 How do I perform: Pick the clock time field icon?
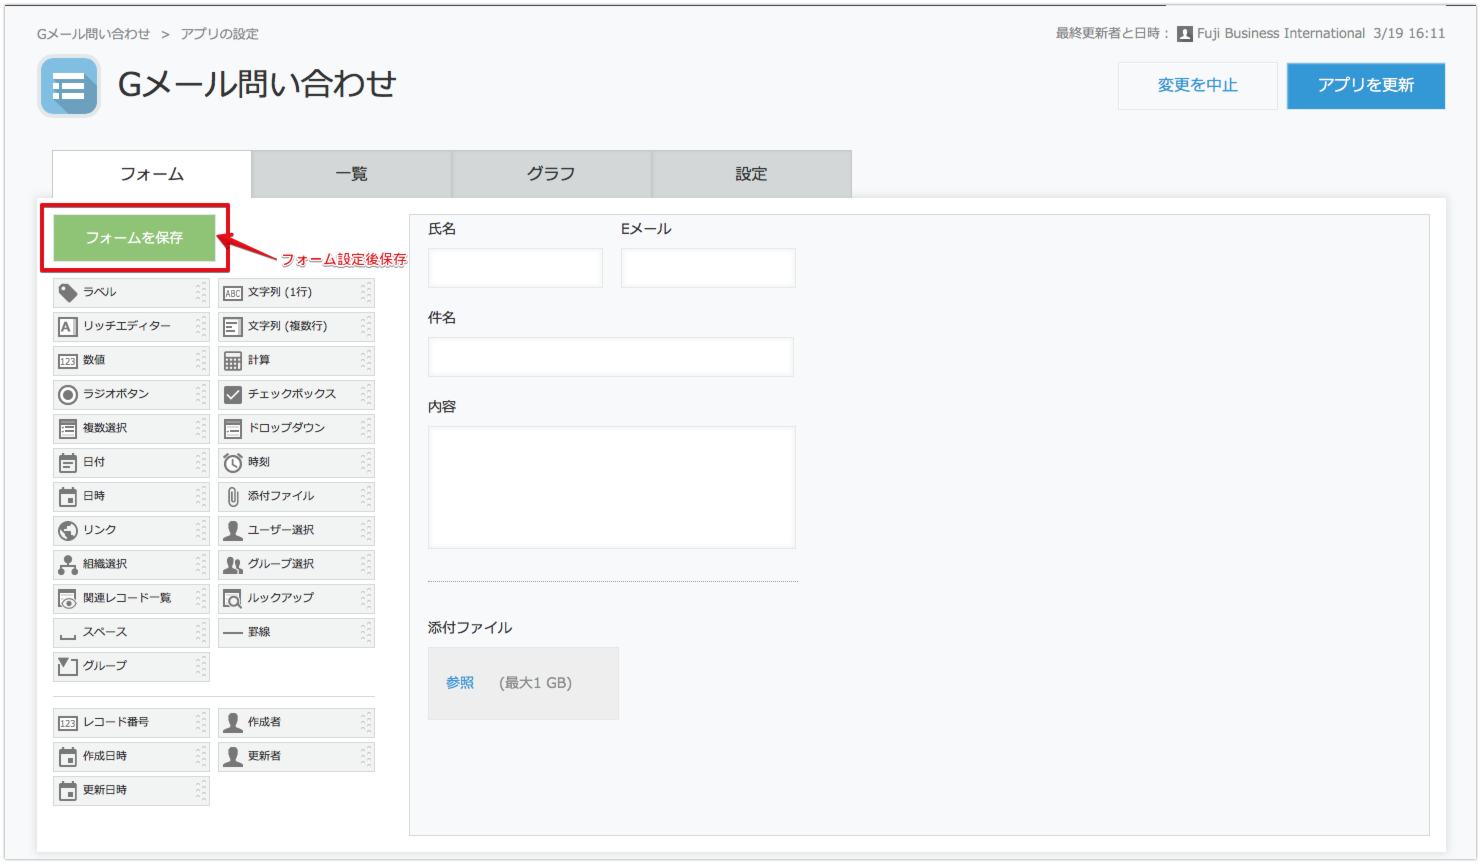pos(233,463)
